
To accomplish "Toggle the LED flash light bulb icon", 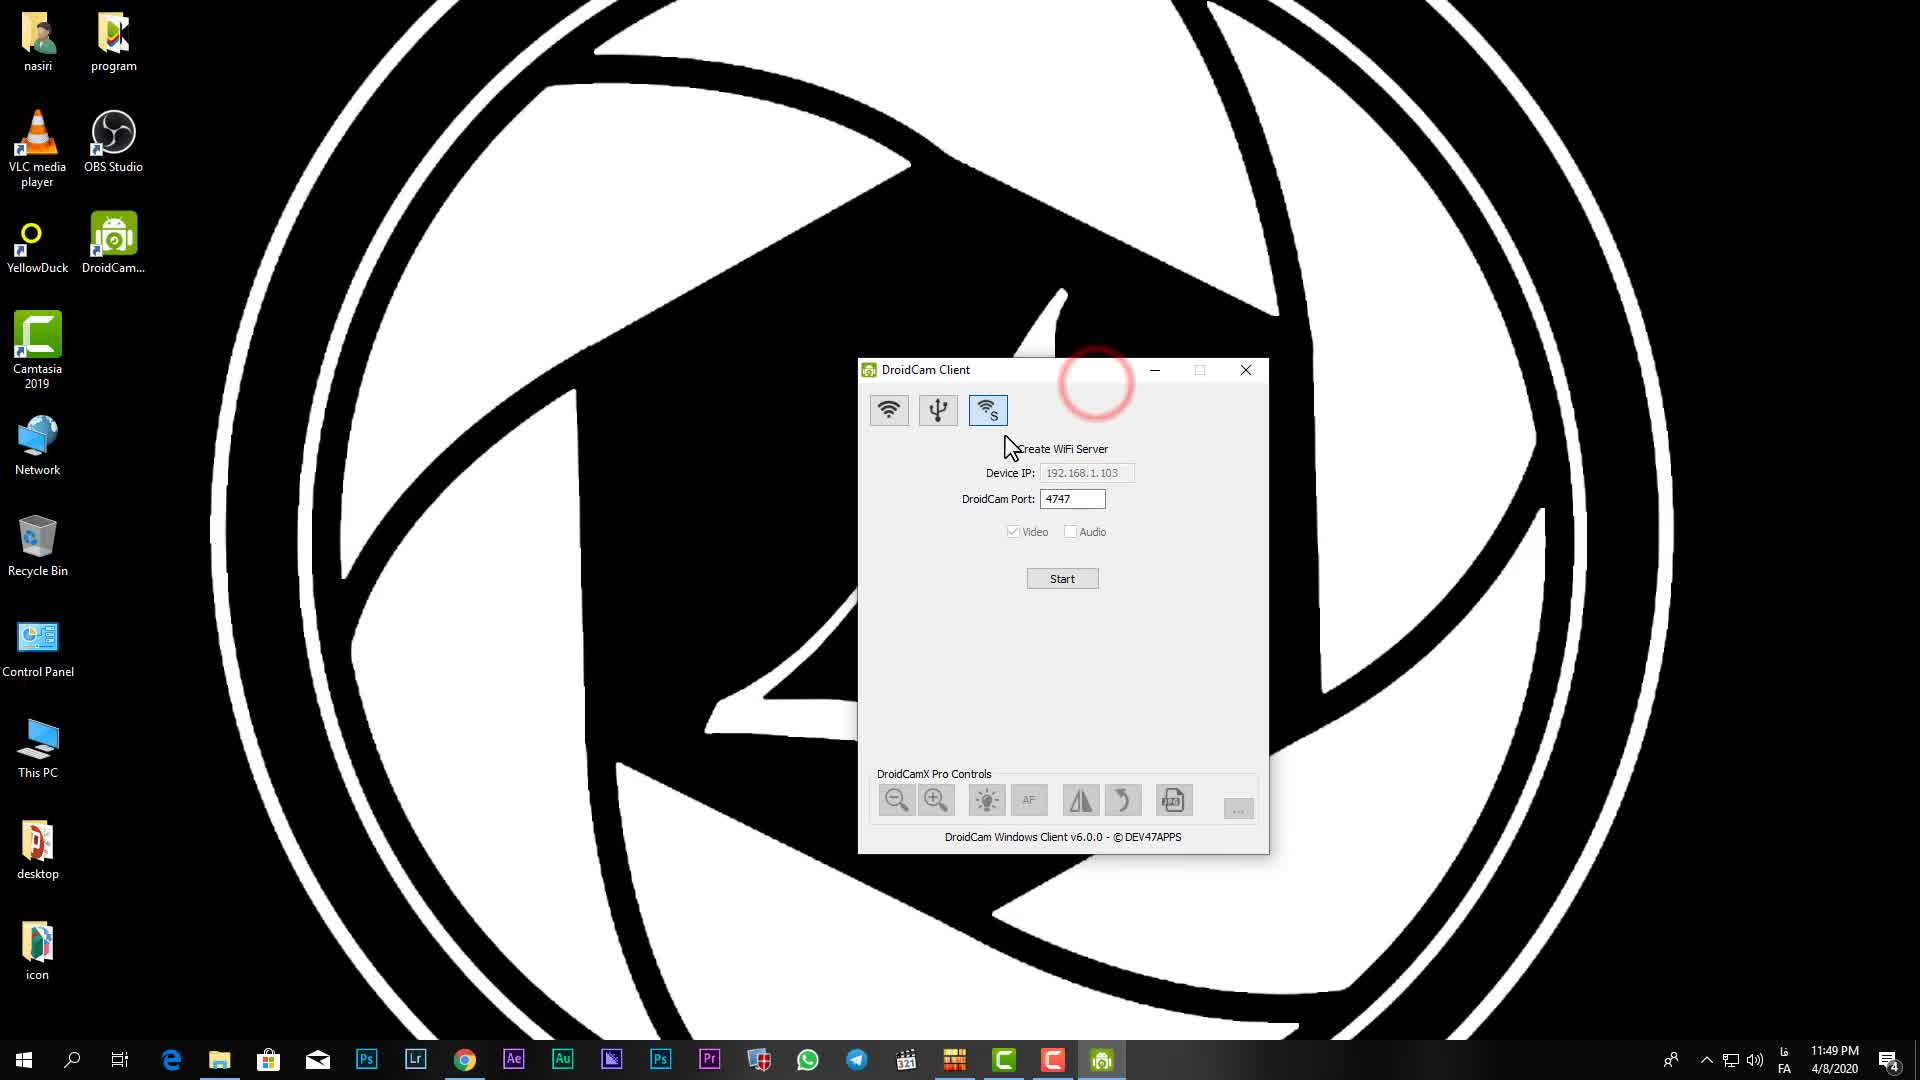I will pos(986,800).
